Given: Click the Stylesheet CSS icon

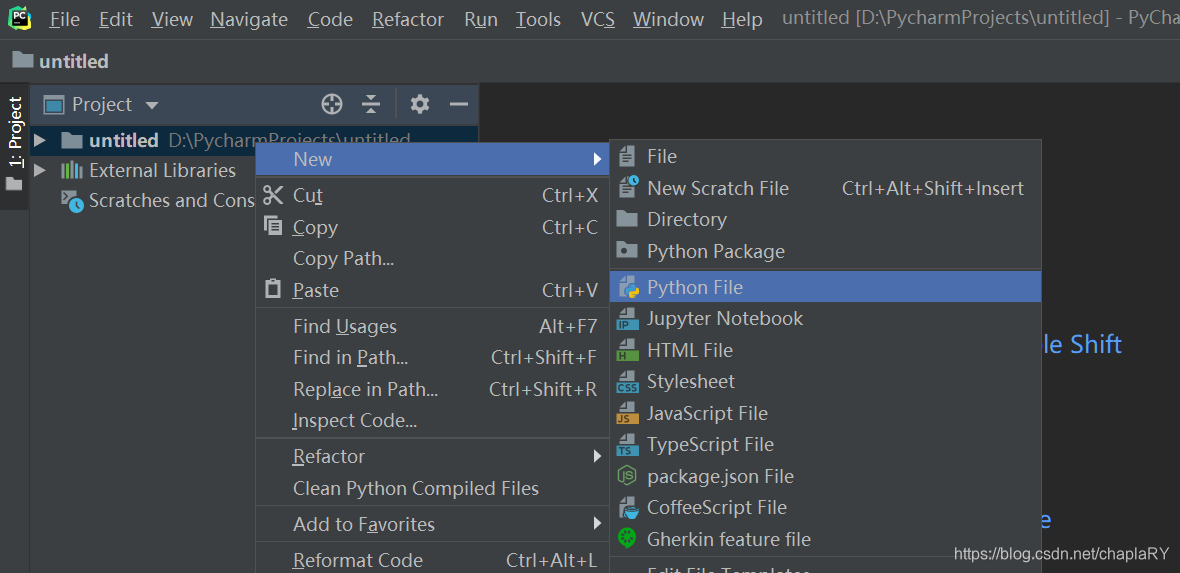Looking at the screenshot, I should click(x=628, y=383).
